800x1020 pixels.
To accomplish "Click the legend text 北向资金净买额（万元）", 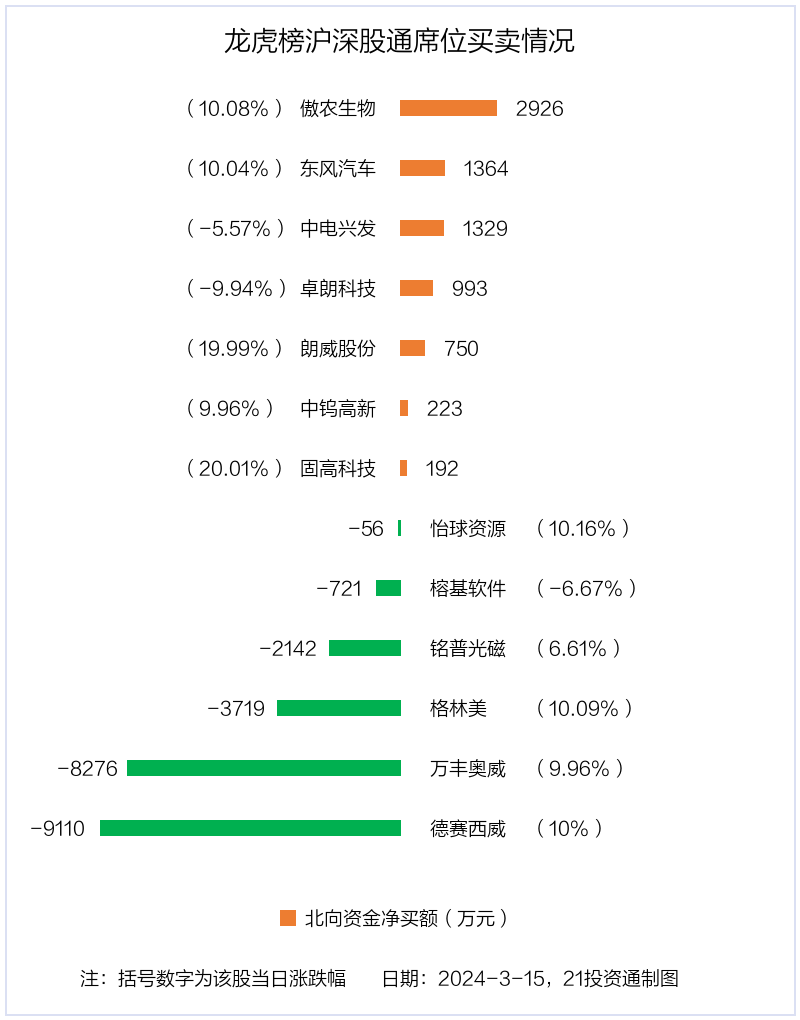I will coord(407,918).
